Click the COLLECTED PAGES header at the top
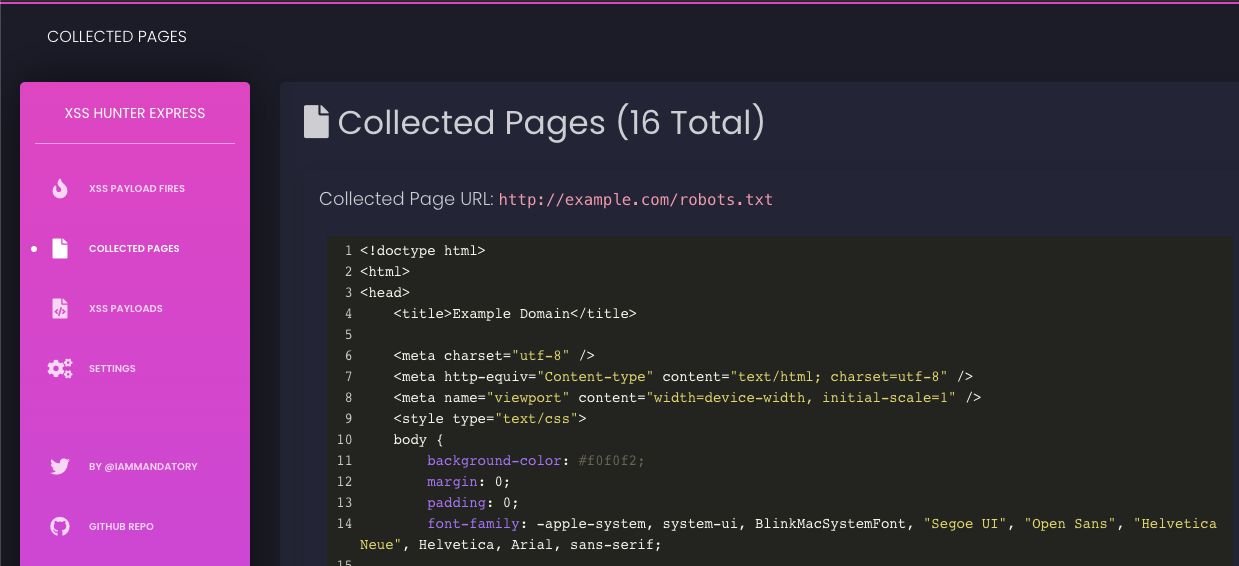This screenshot has width=1239, height=566. [x=117, y=37]
